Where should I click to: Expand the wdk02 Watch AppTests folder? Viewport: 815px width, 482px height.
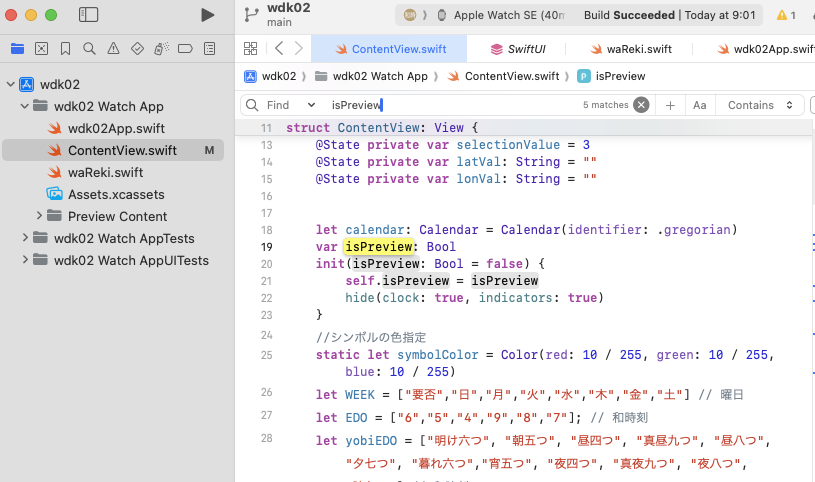pos(25,238)
